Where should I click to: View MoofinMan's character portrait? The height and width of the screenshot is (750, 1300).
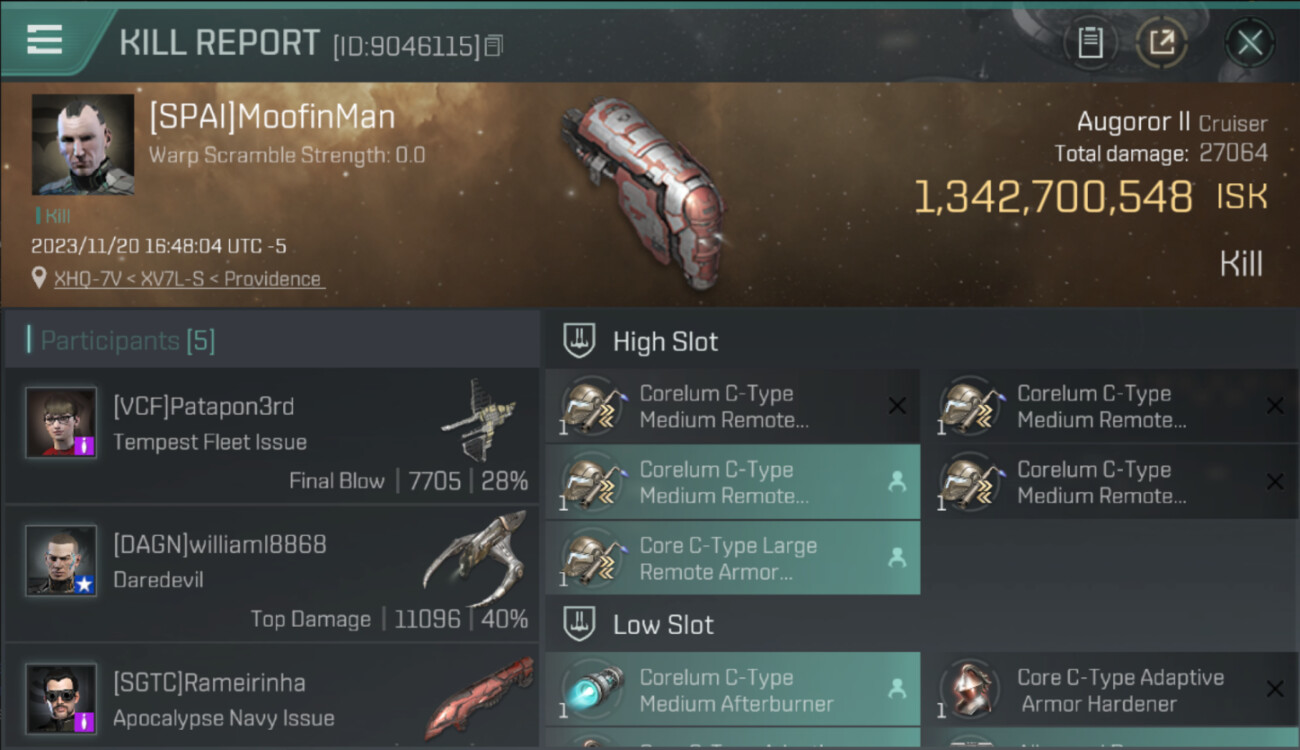[x=83, y=145]
